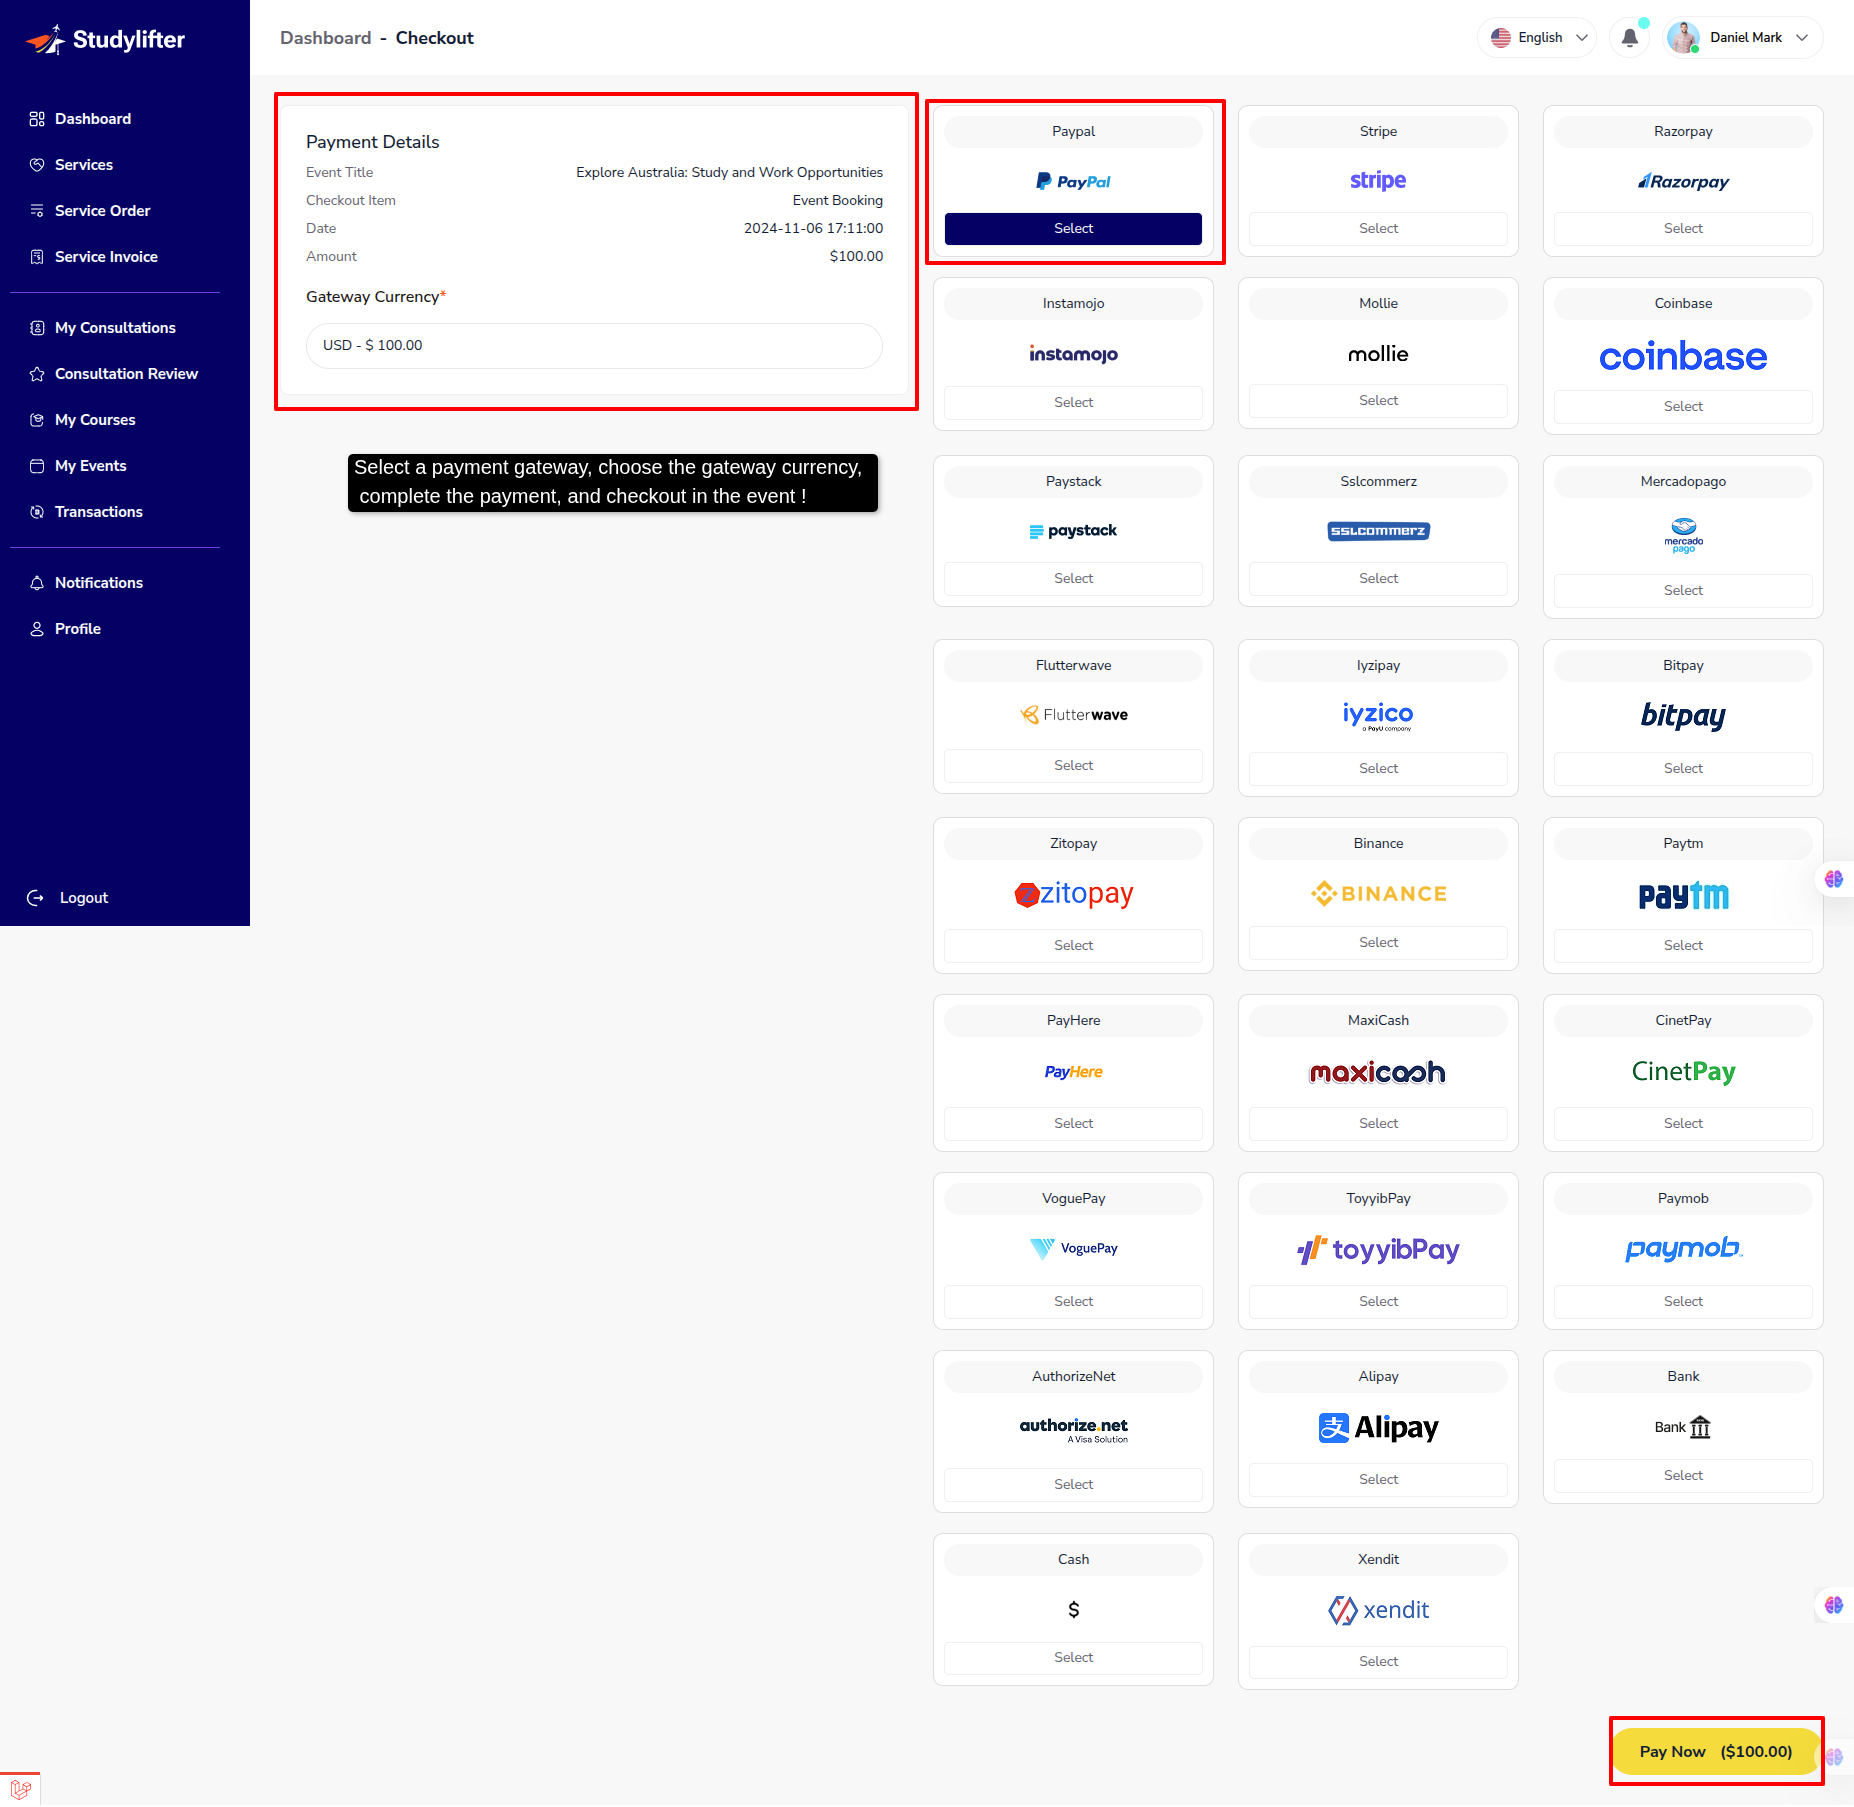Select the VoguePay gateway button
Viewport: 1854px width, 1807px height.
[1073, 1302]
